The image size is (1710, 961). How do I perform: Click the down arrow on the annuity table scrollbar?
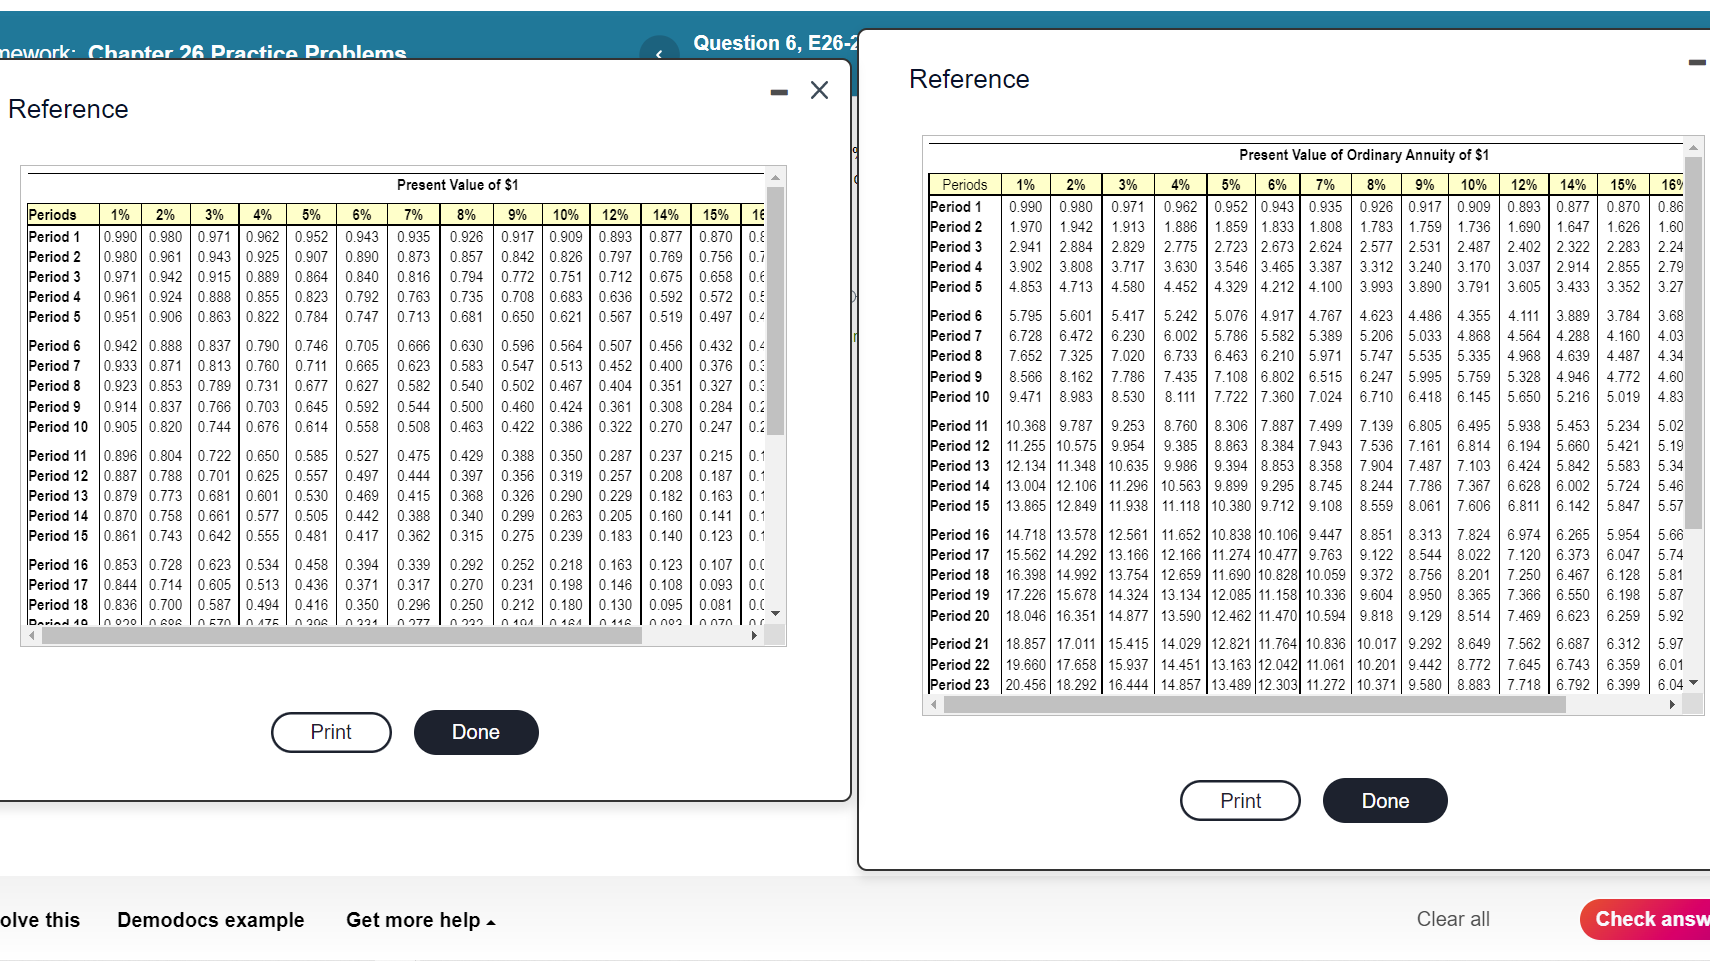pyautogui.click(x=1691, y=682)
